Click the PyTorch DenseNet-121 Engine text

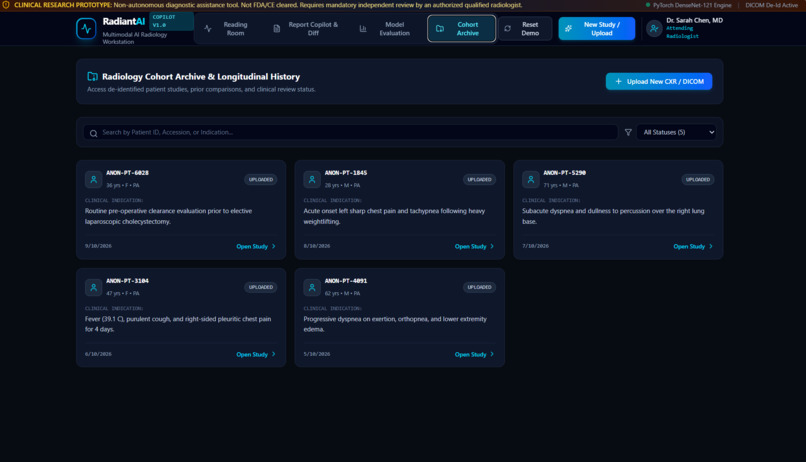click(x=692, y=5)
